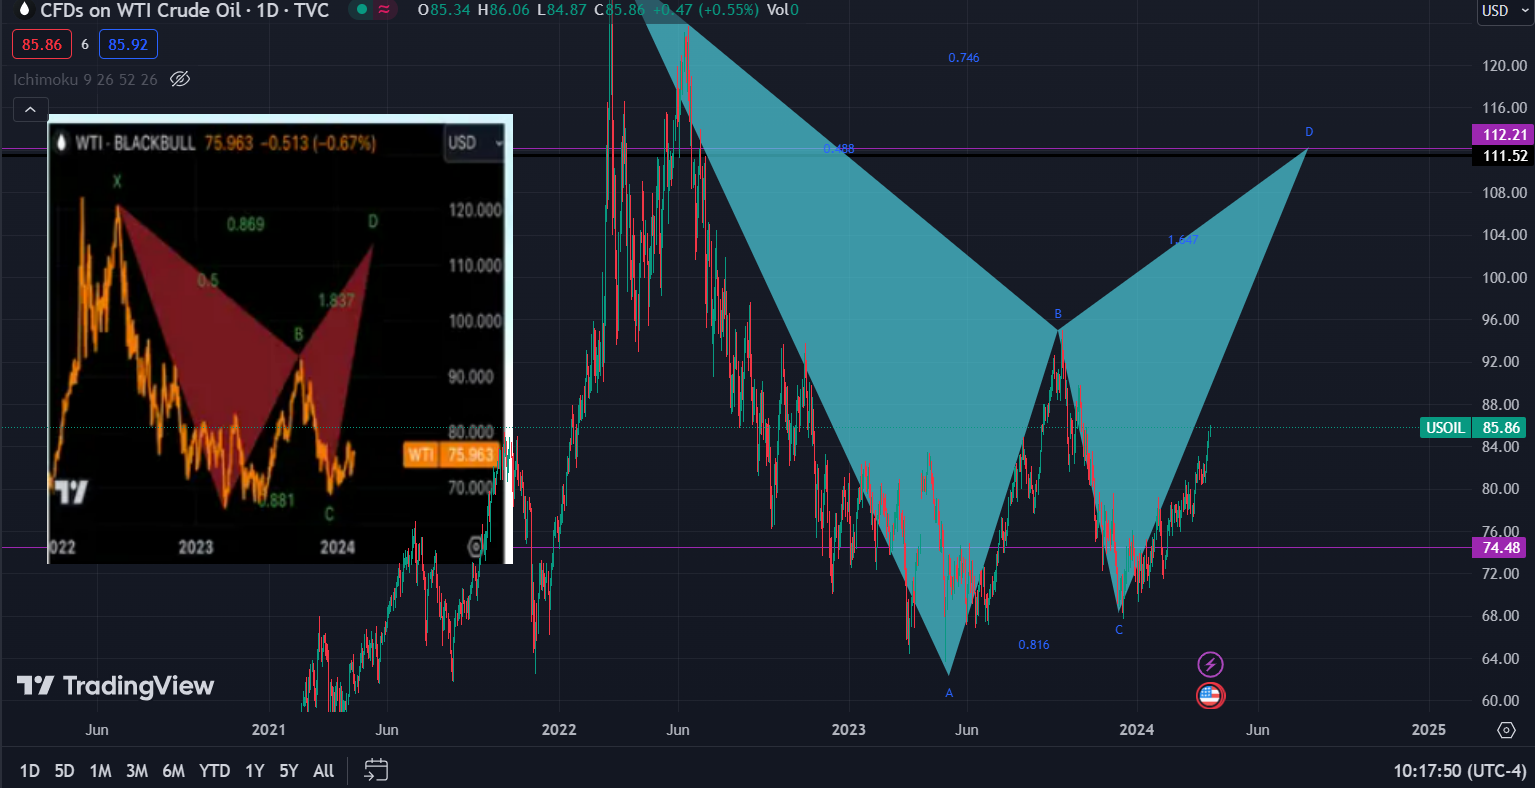Click the purple 112.21 price label
1535x788 pixels.
1499,134
